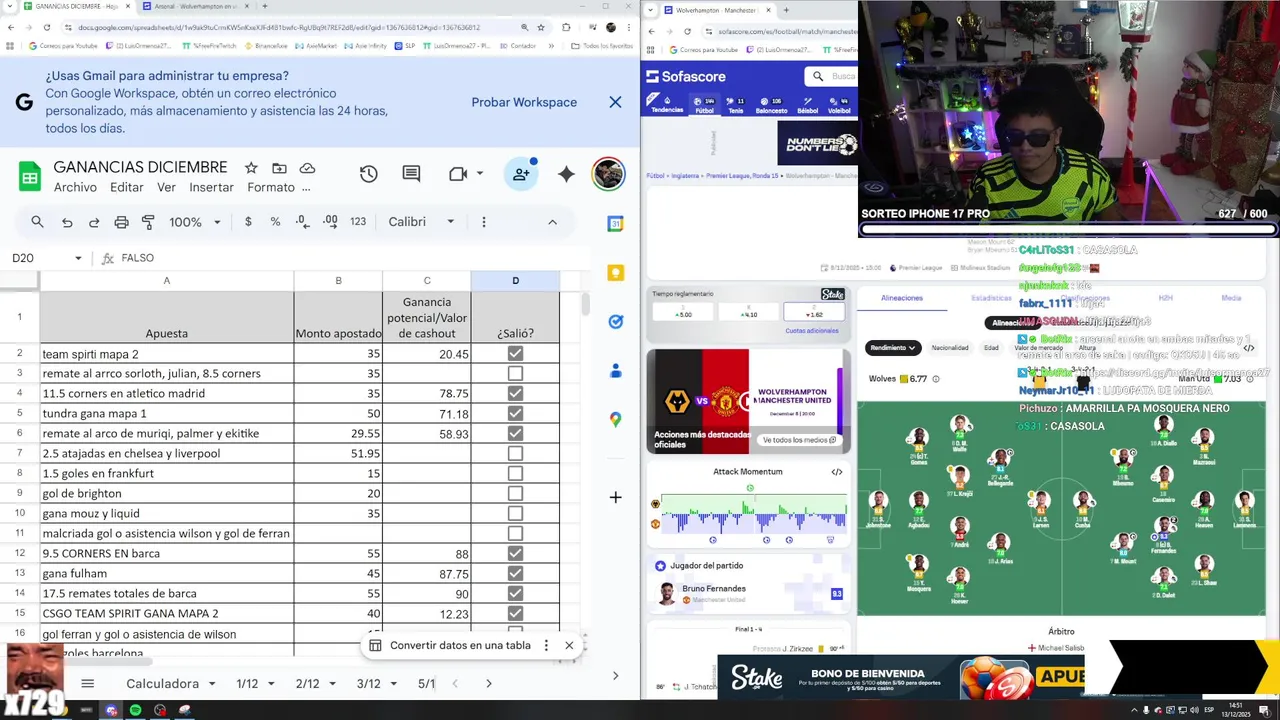Image resolution: width=1280 pixels, height=720 pixels.
Task: Select the Alineaciones tab on Sofascore
Action: coord(902,298)
